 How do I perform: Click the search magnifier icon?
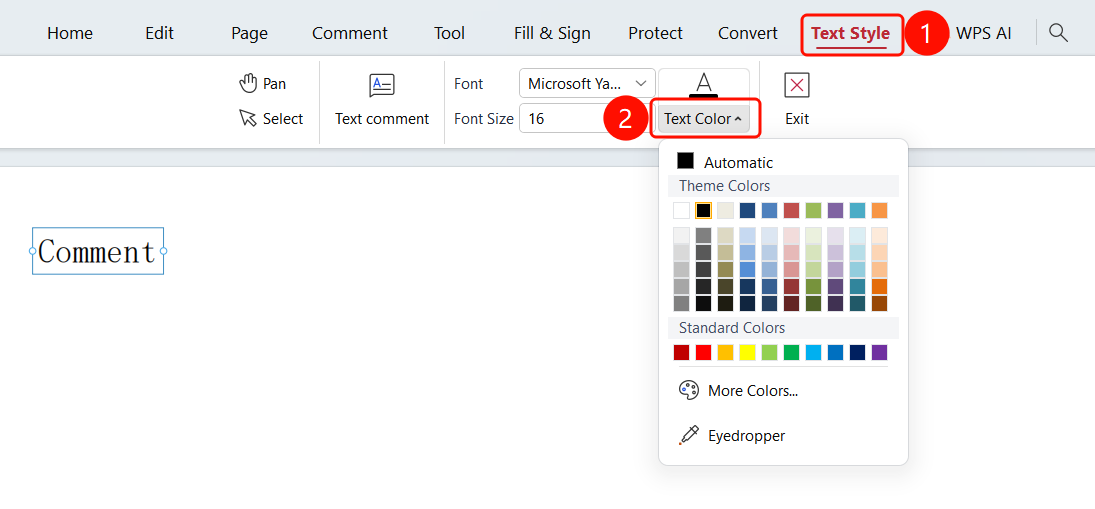click(1059, 32)
